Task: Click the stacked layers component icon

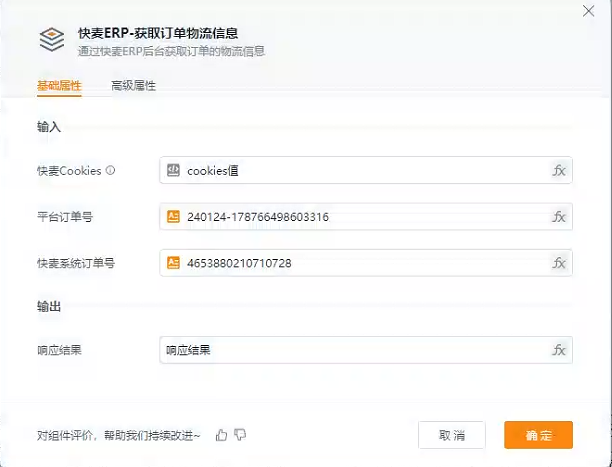Action: (52, 39)
